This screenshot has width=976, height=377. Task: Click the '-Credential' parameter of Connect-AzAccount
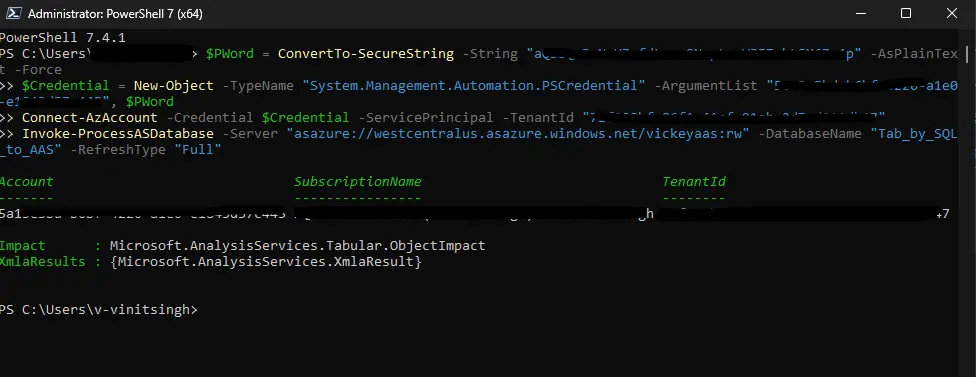[210, 118]
